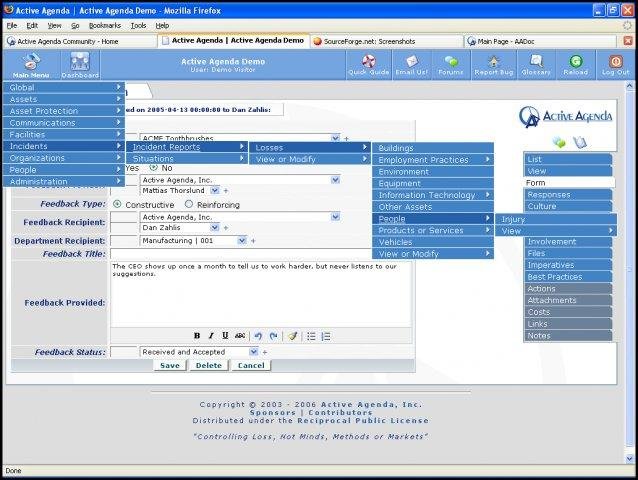
Task: Toggle bold formatting in editor toolbar
Action: [x=197, y=336]
